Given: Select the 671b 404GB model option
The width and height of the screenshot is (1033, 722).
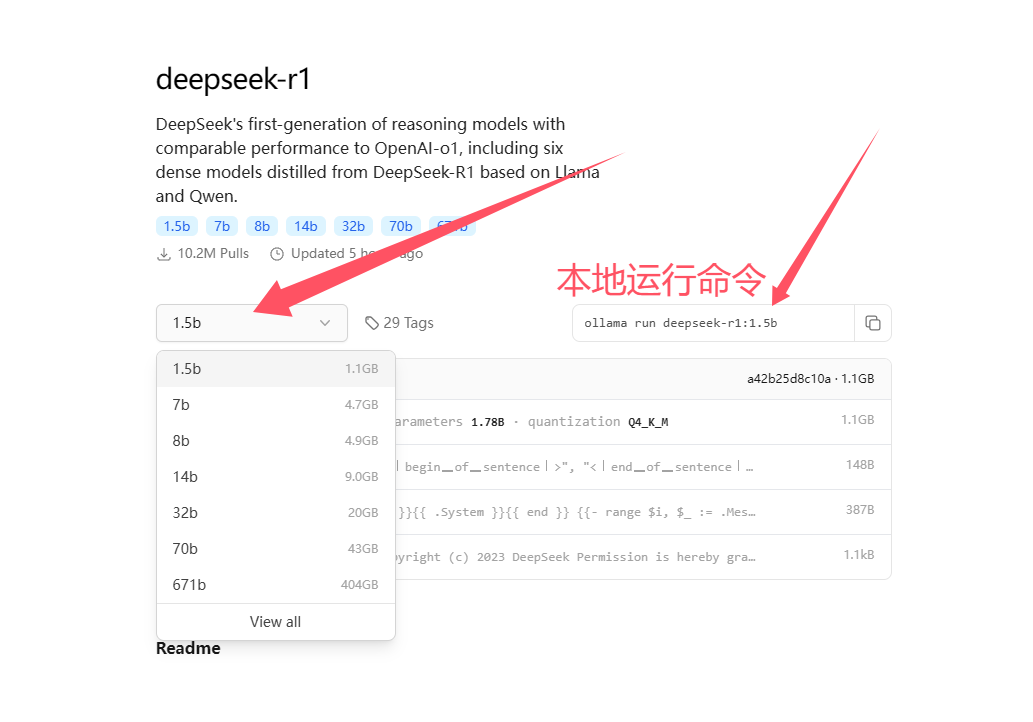Looking at the screenshot, I should click(275, 584).
